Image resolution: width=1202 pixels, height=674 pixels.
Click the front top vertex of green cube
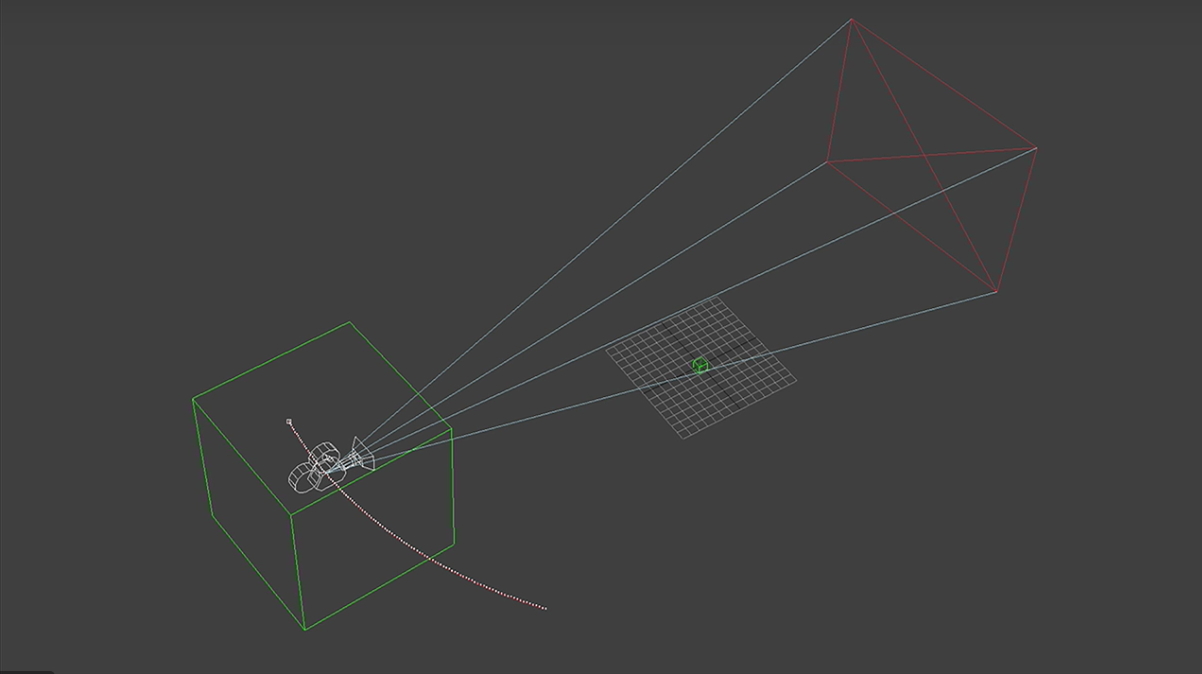[290, 516]
